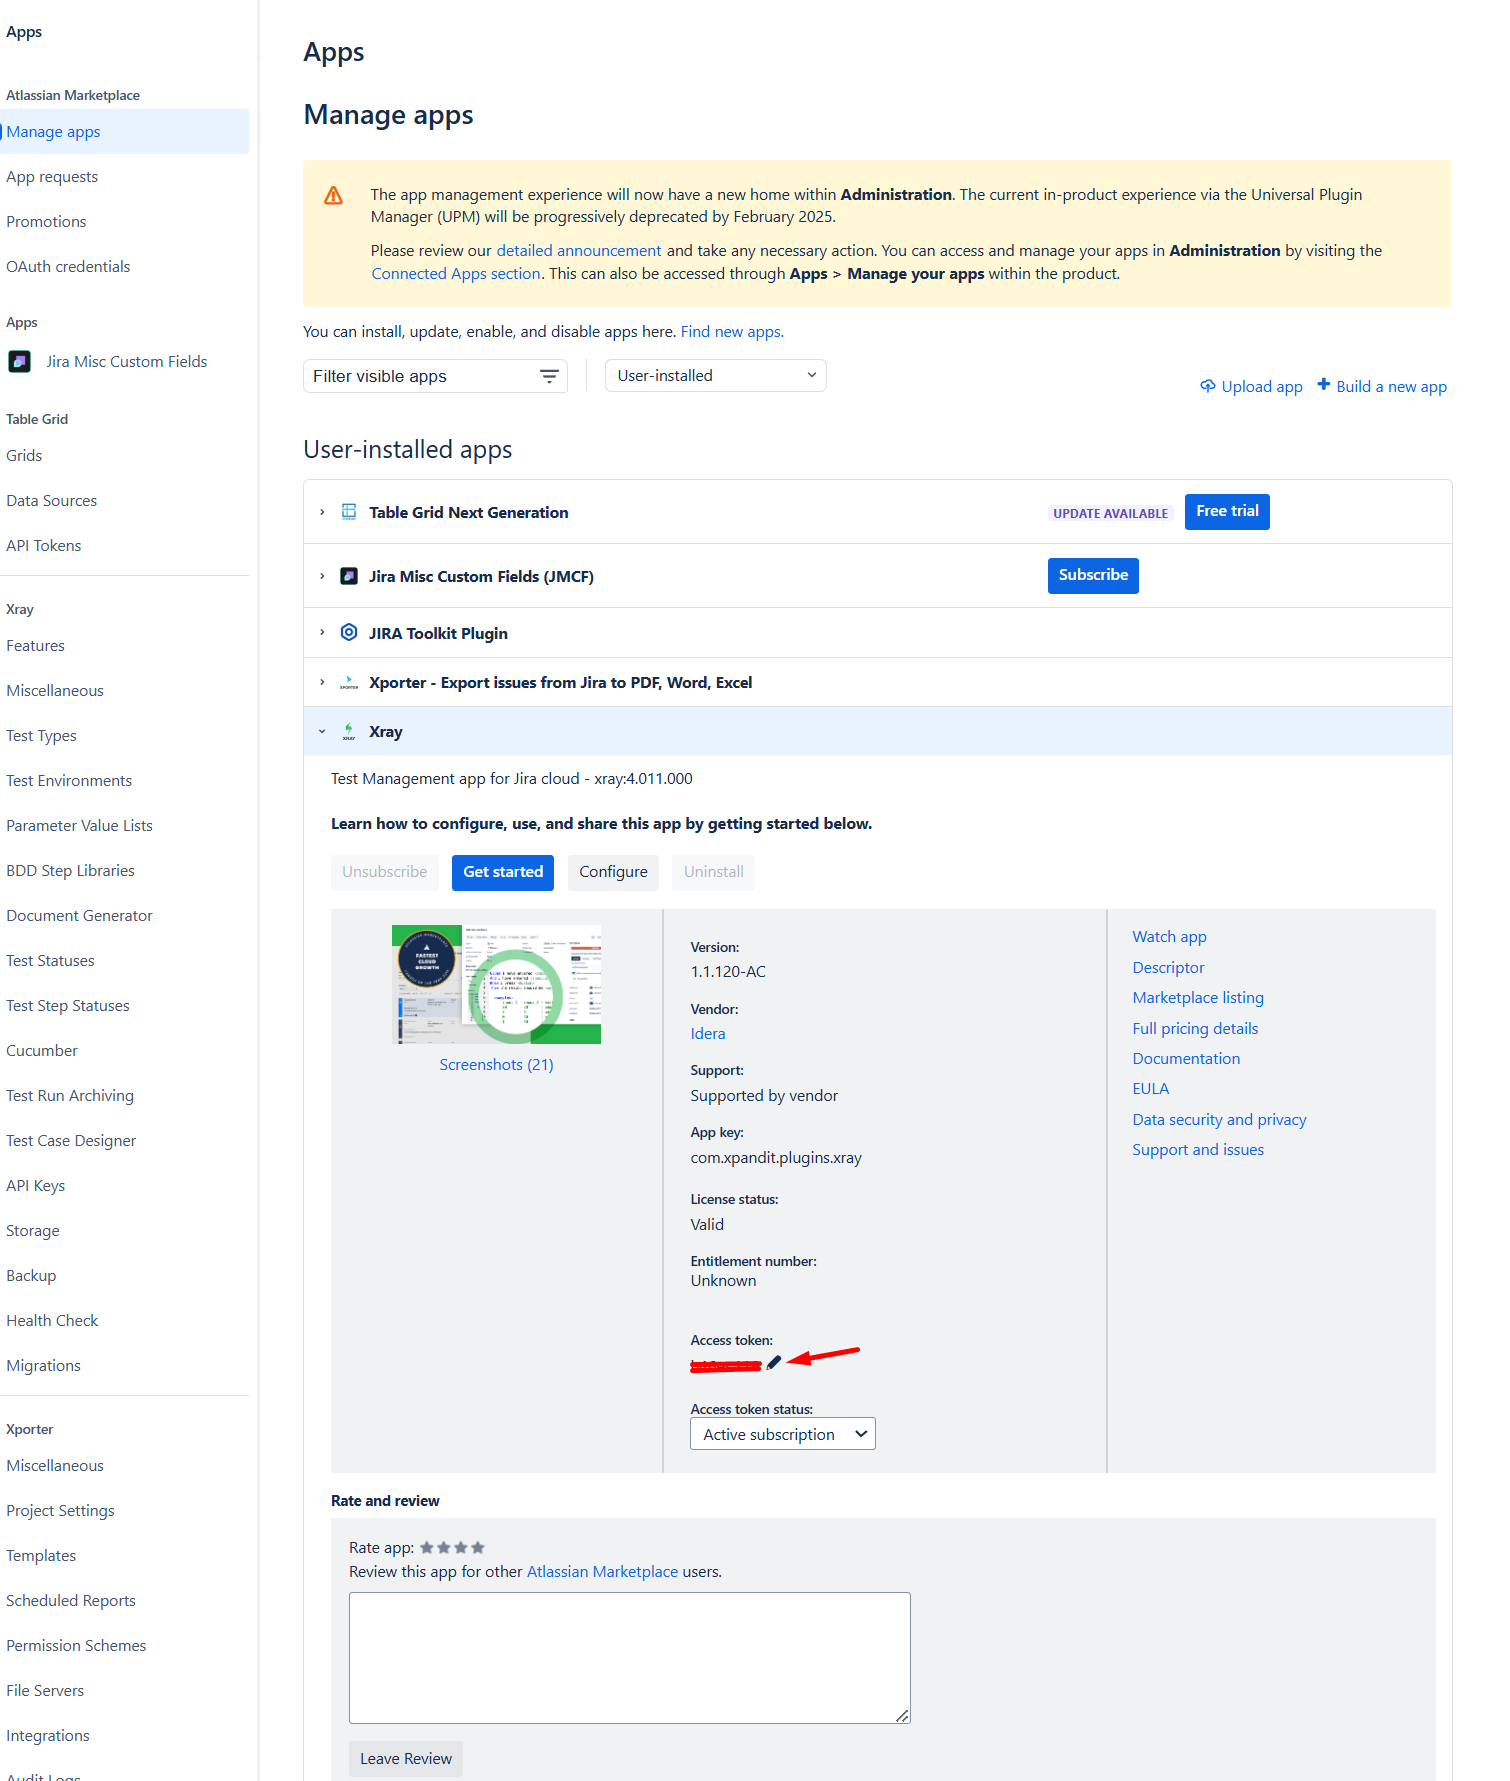Expand JIRA Toolkit Plugin row

click(322, 632)
